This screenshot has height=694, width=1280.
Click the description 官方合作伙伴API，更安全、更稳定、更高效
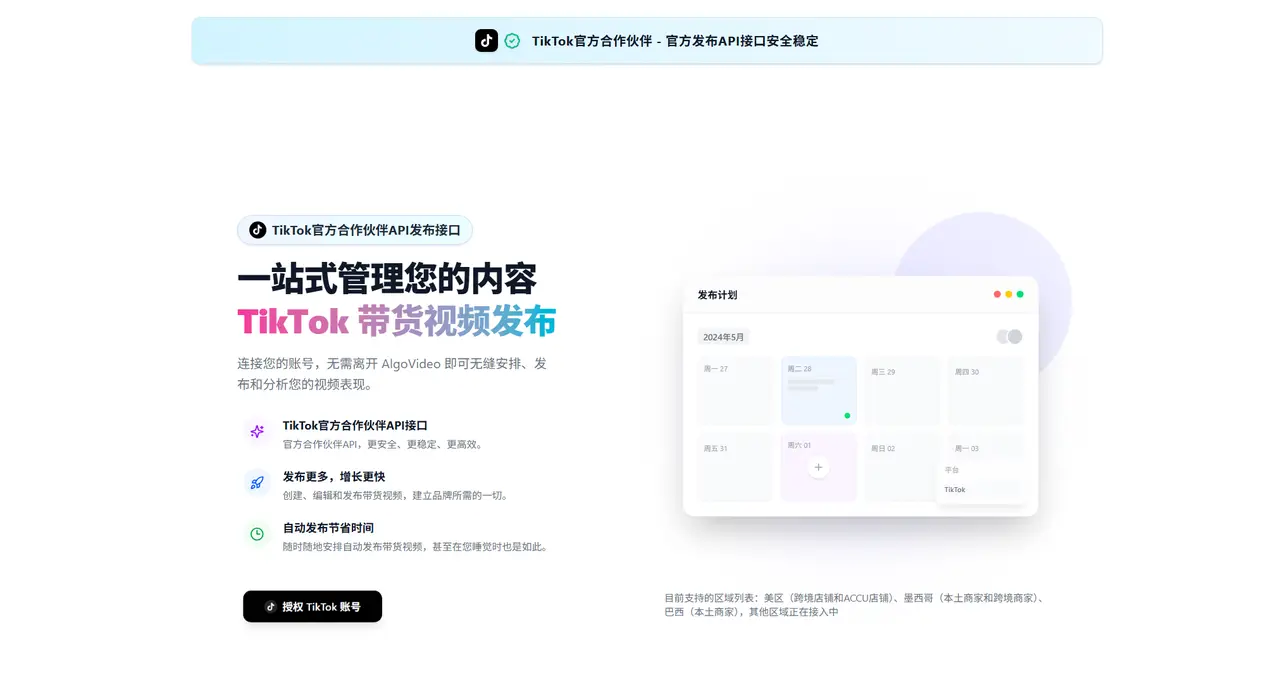(384, 445)
